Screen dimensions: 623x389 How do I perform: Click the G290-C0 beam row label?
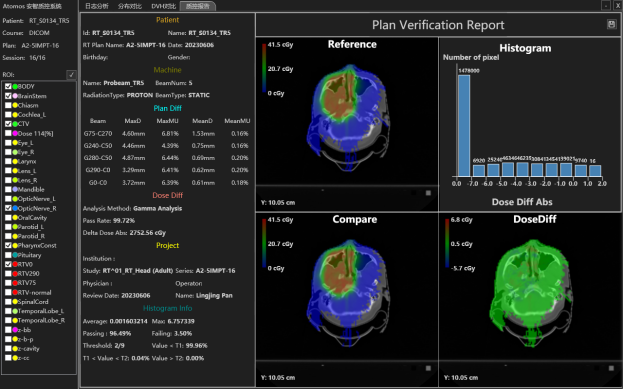pyautogui.click(x=98, y=170)
